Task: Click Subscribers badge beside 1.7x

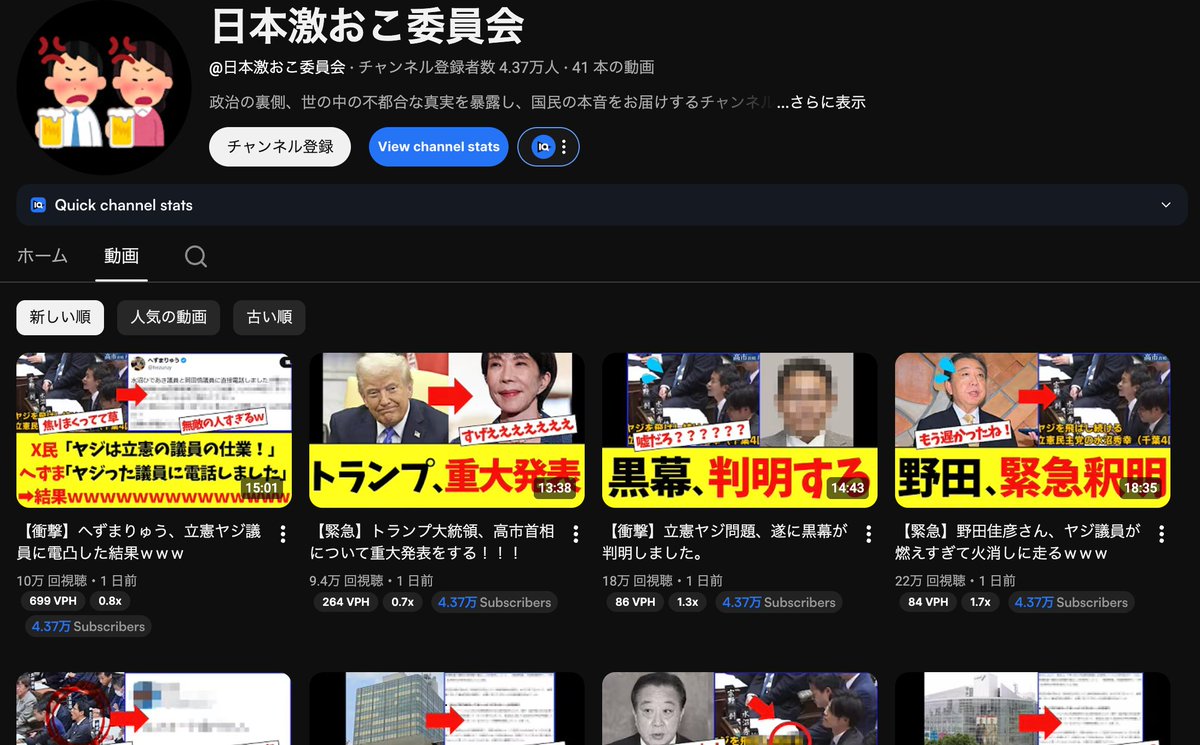Action: coord(1072,602)
